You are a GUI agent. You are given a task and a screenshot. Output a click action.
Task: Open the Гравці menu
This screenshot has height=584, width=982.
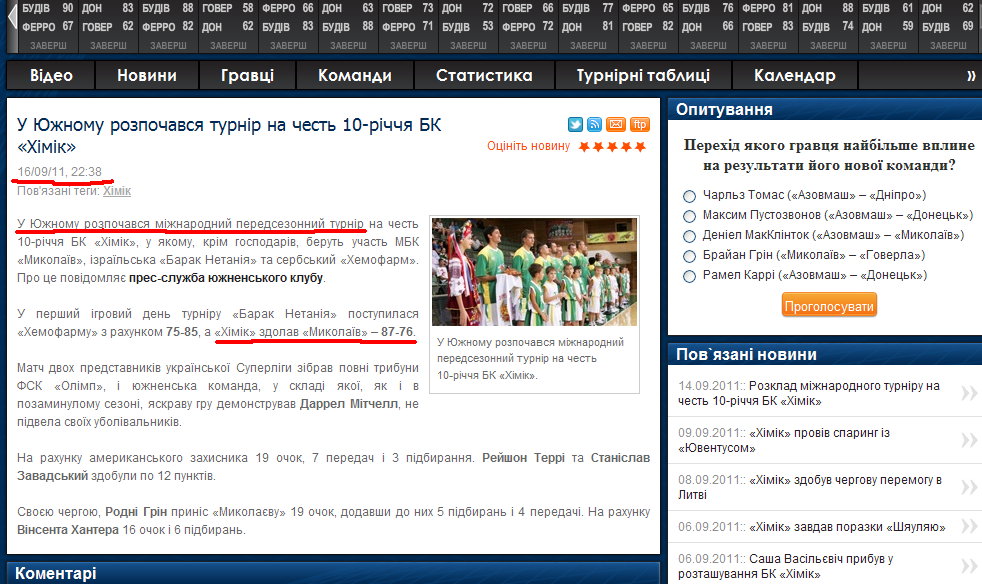point(247,76)
